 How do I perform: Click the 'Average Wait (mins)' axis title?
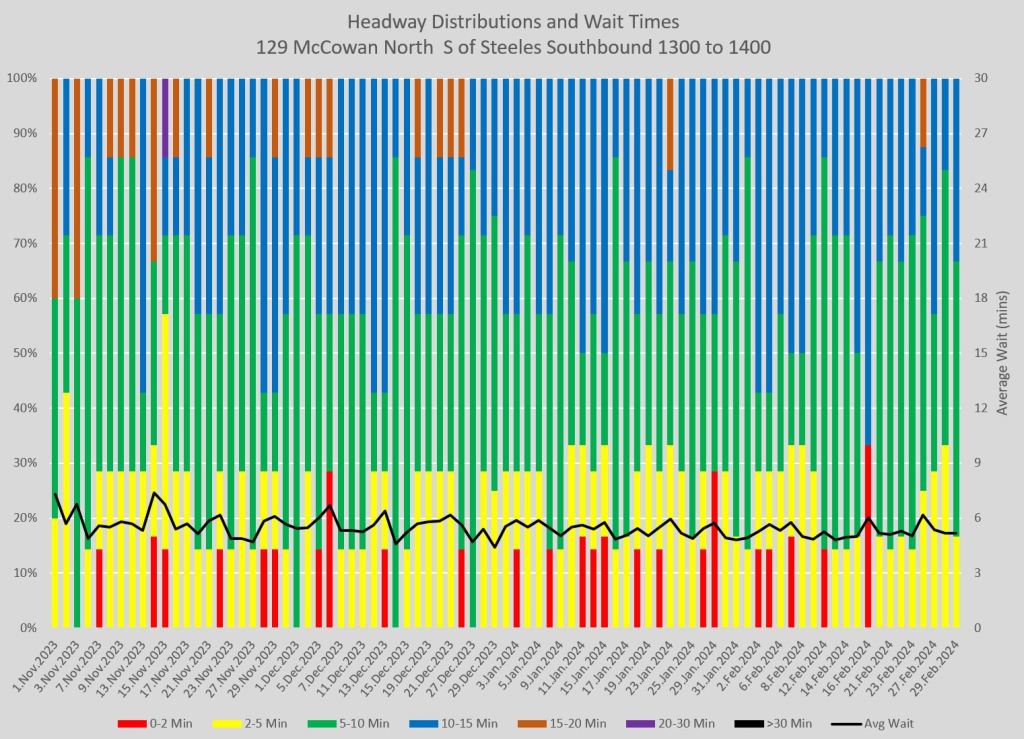click(x=1005, y=352)
